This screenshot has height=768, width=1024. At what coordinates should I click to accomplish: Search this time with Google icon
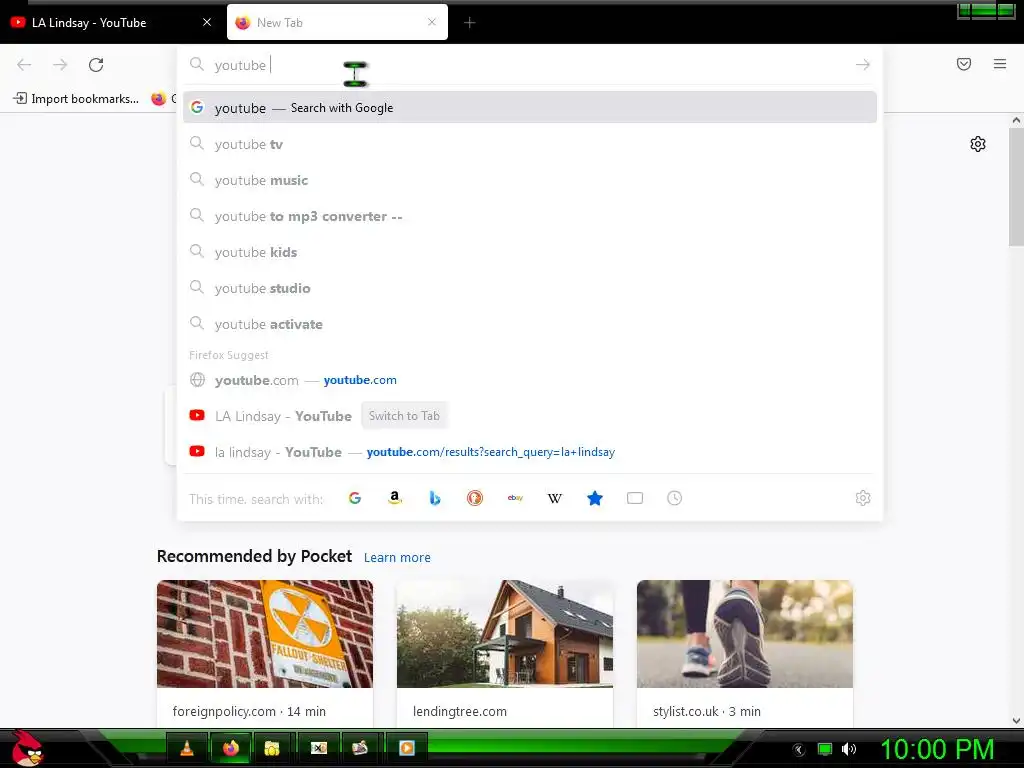(x=355, y=498)
